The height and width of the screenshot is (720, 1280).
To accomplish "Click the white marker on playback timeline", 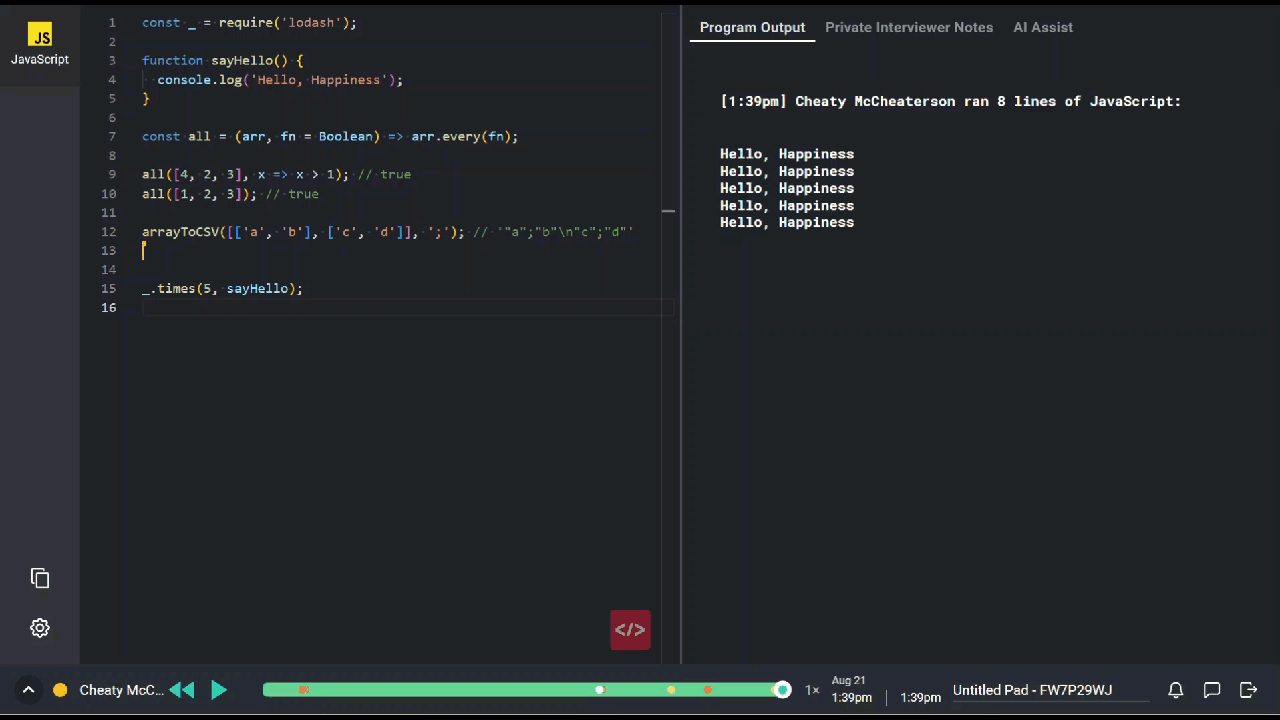I will pos(600,690).
